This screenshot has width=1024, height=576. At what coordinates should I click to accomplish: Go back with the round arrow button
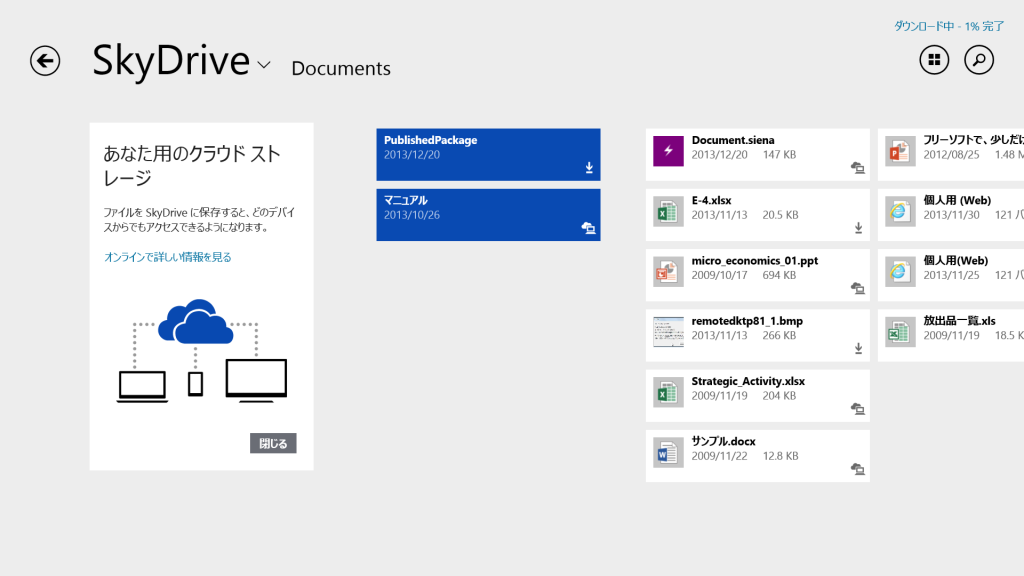pos(45,61)
